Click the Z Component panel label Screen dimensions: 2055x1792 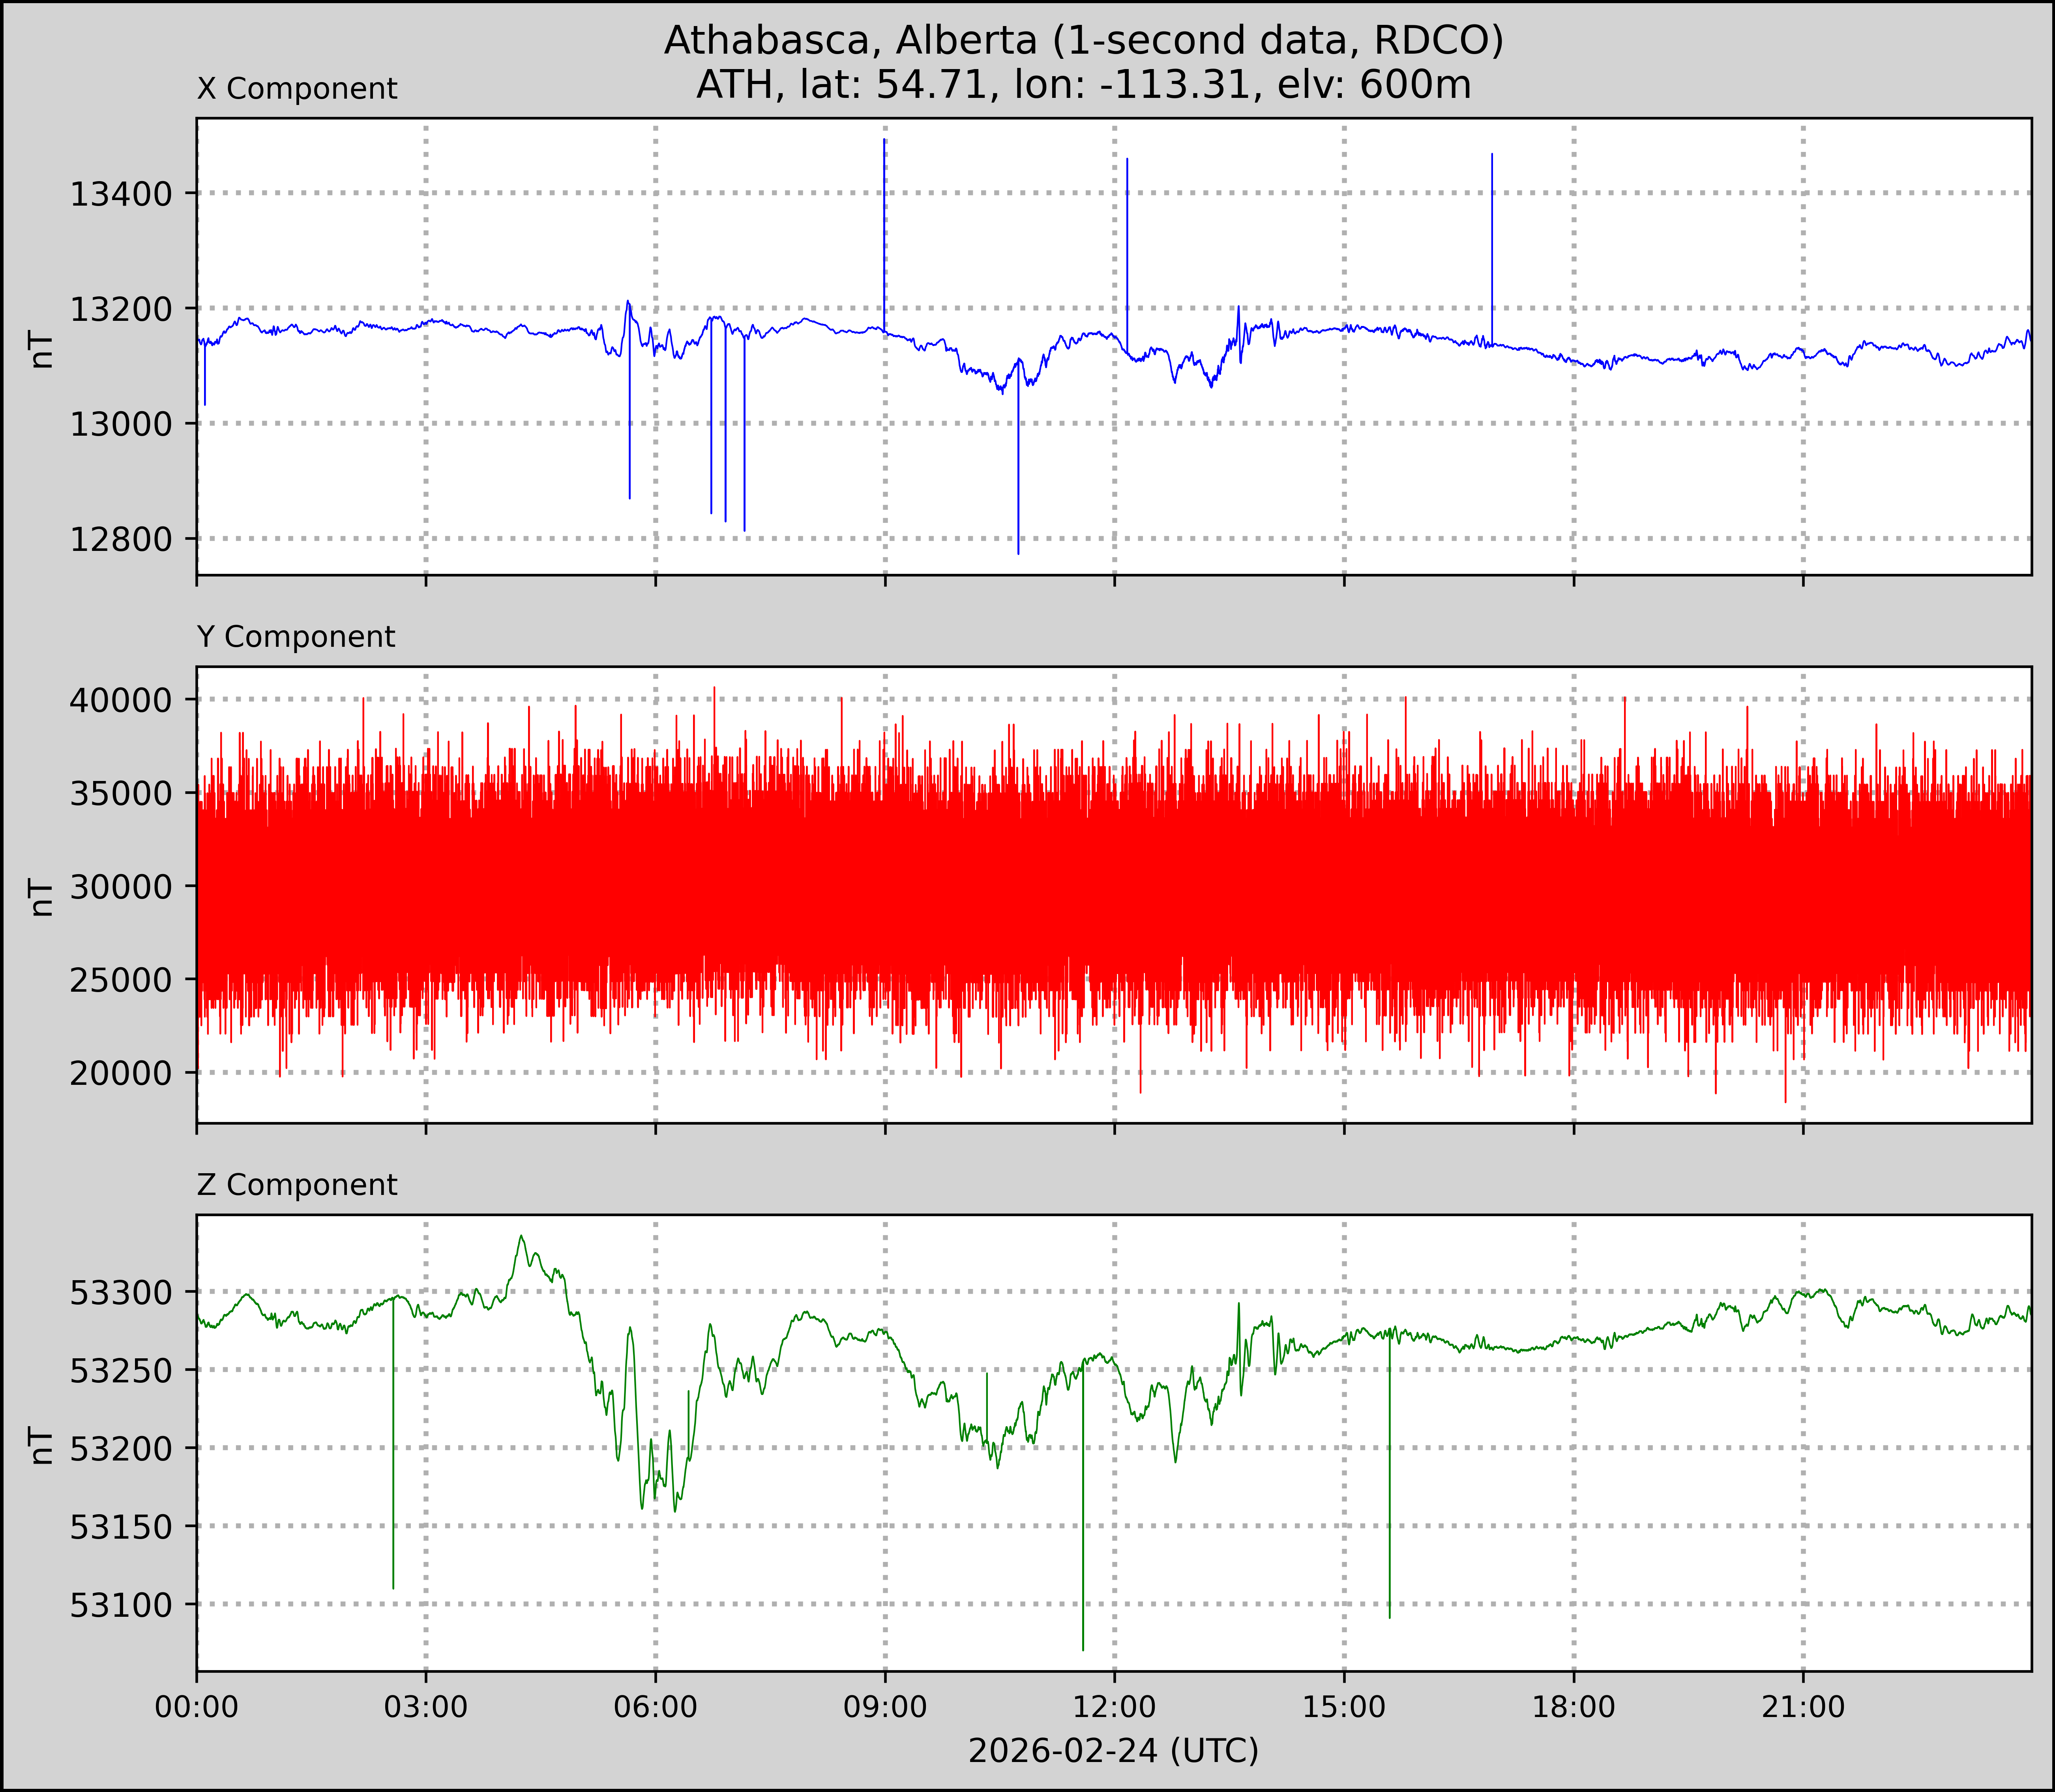pyautogui.click(x=297, y=1185)
